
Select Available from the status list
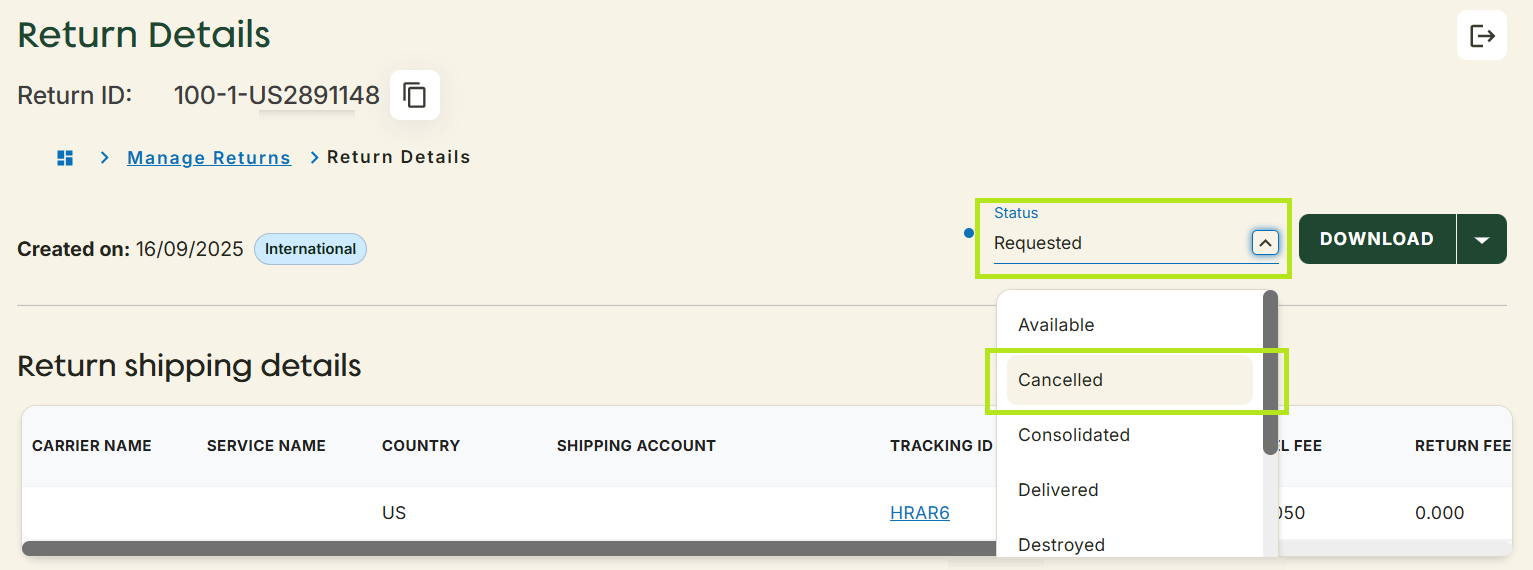(1056, 325)
